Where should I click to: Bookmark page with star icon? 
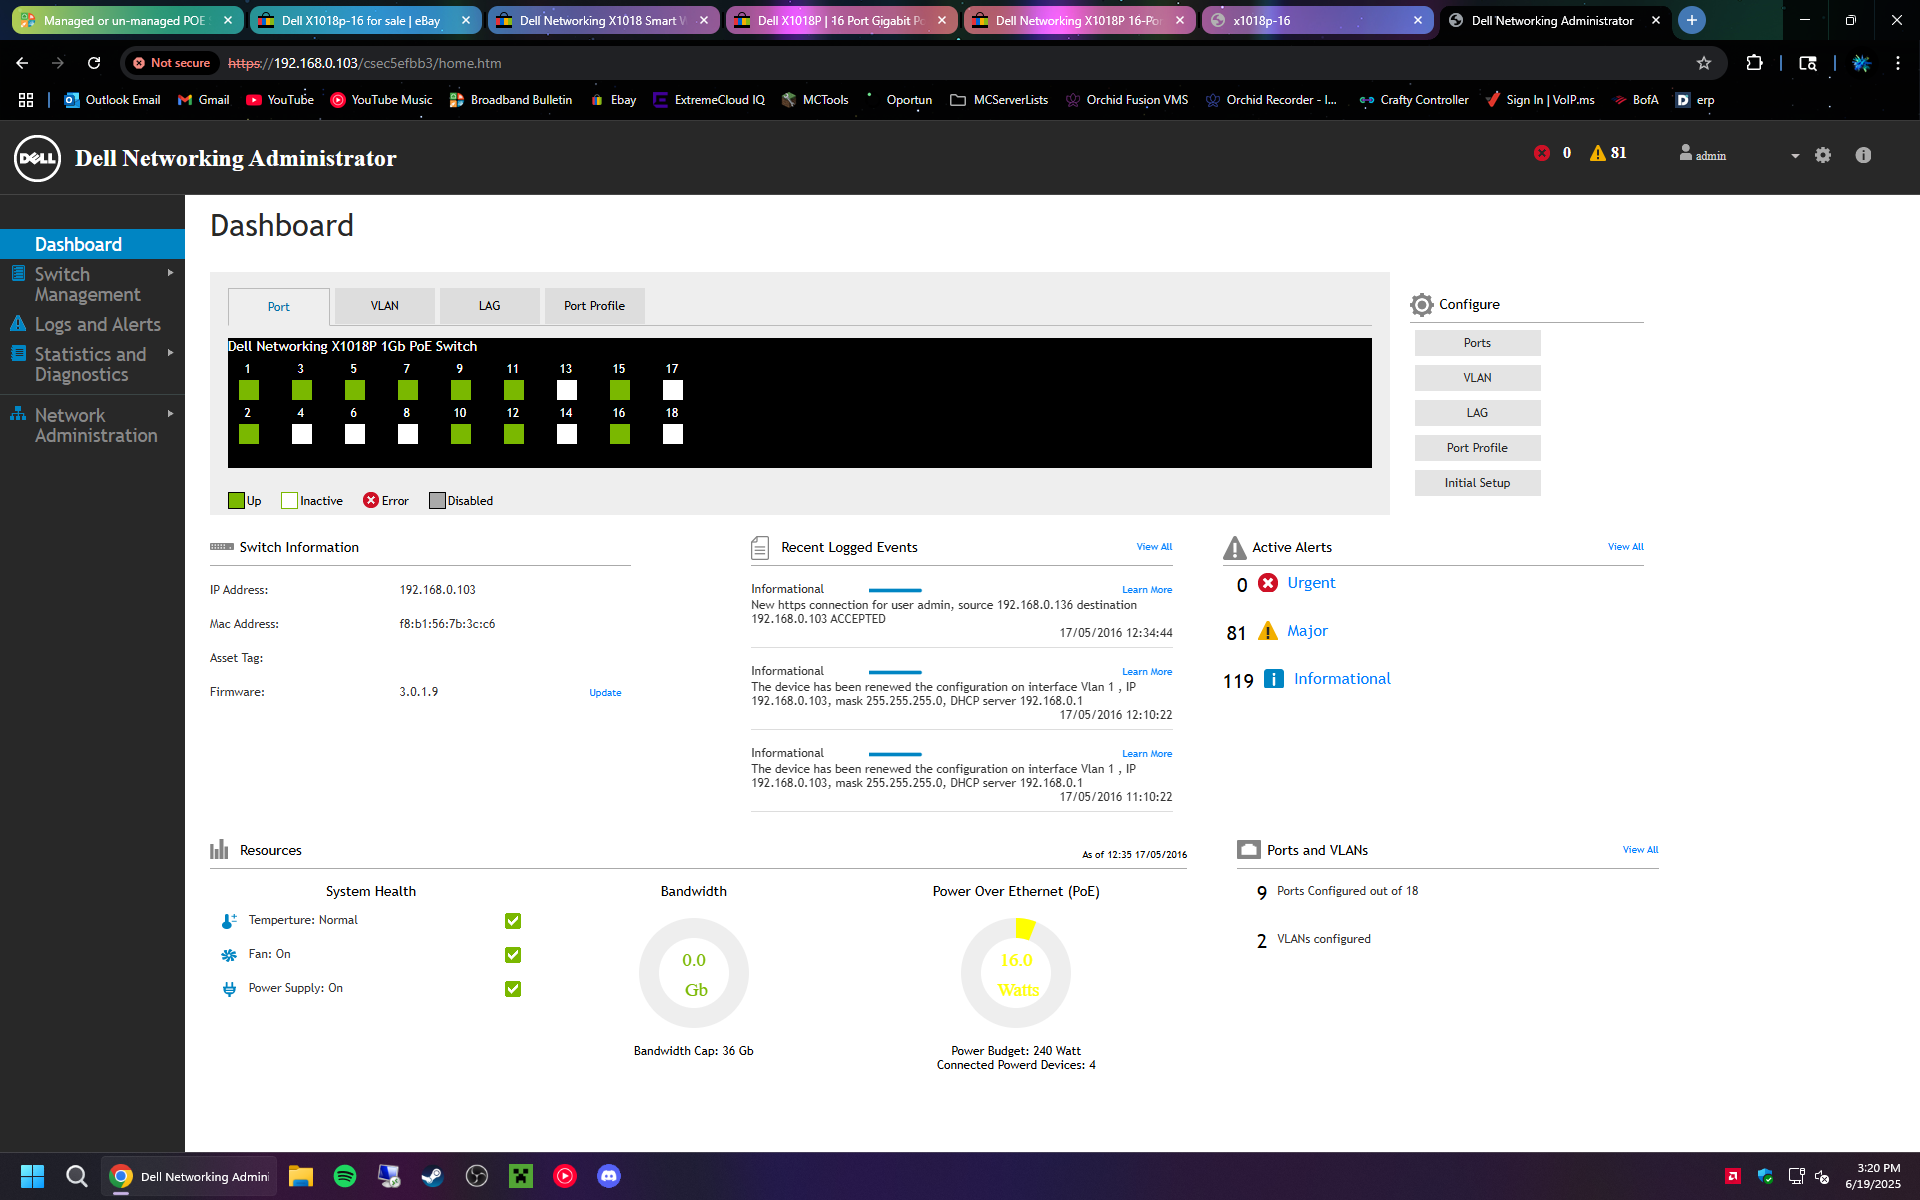(x=1704, y=63)
